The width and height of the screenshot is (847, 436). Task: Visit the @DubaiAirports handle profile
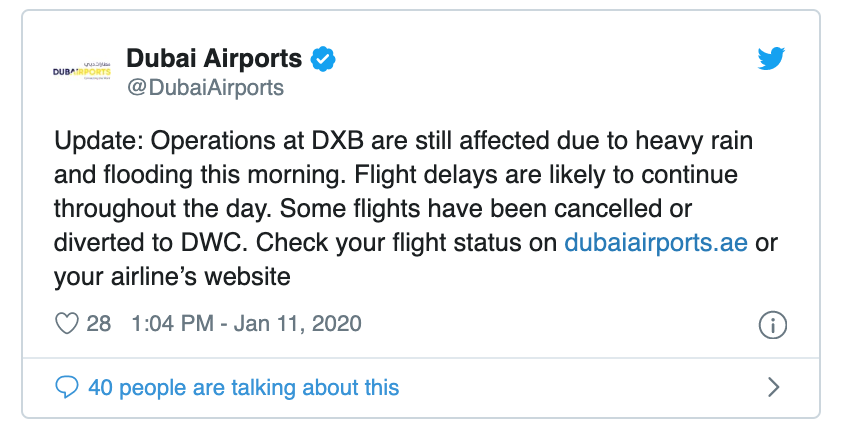tap(205, 88)
